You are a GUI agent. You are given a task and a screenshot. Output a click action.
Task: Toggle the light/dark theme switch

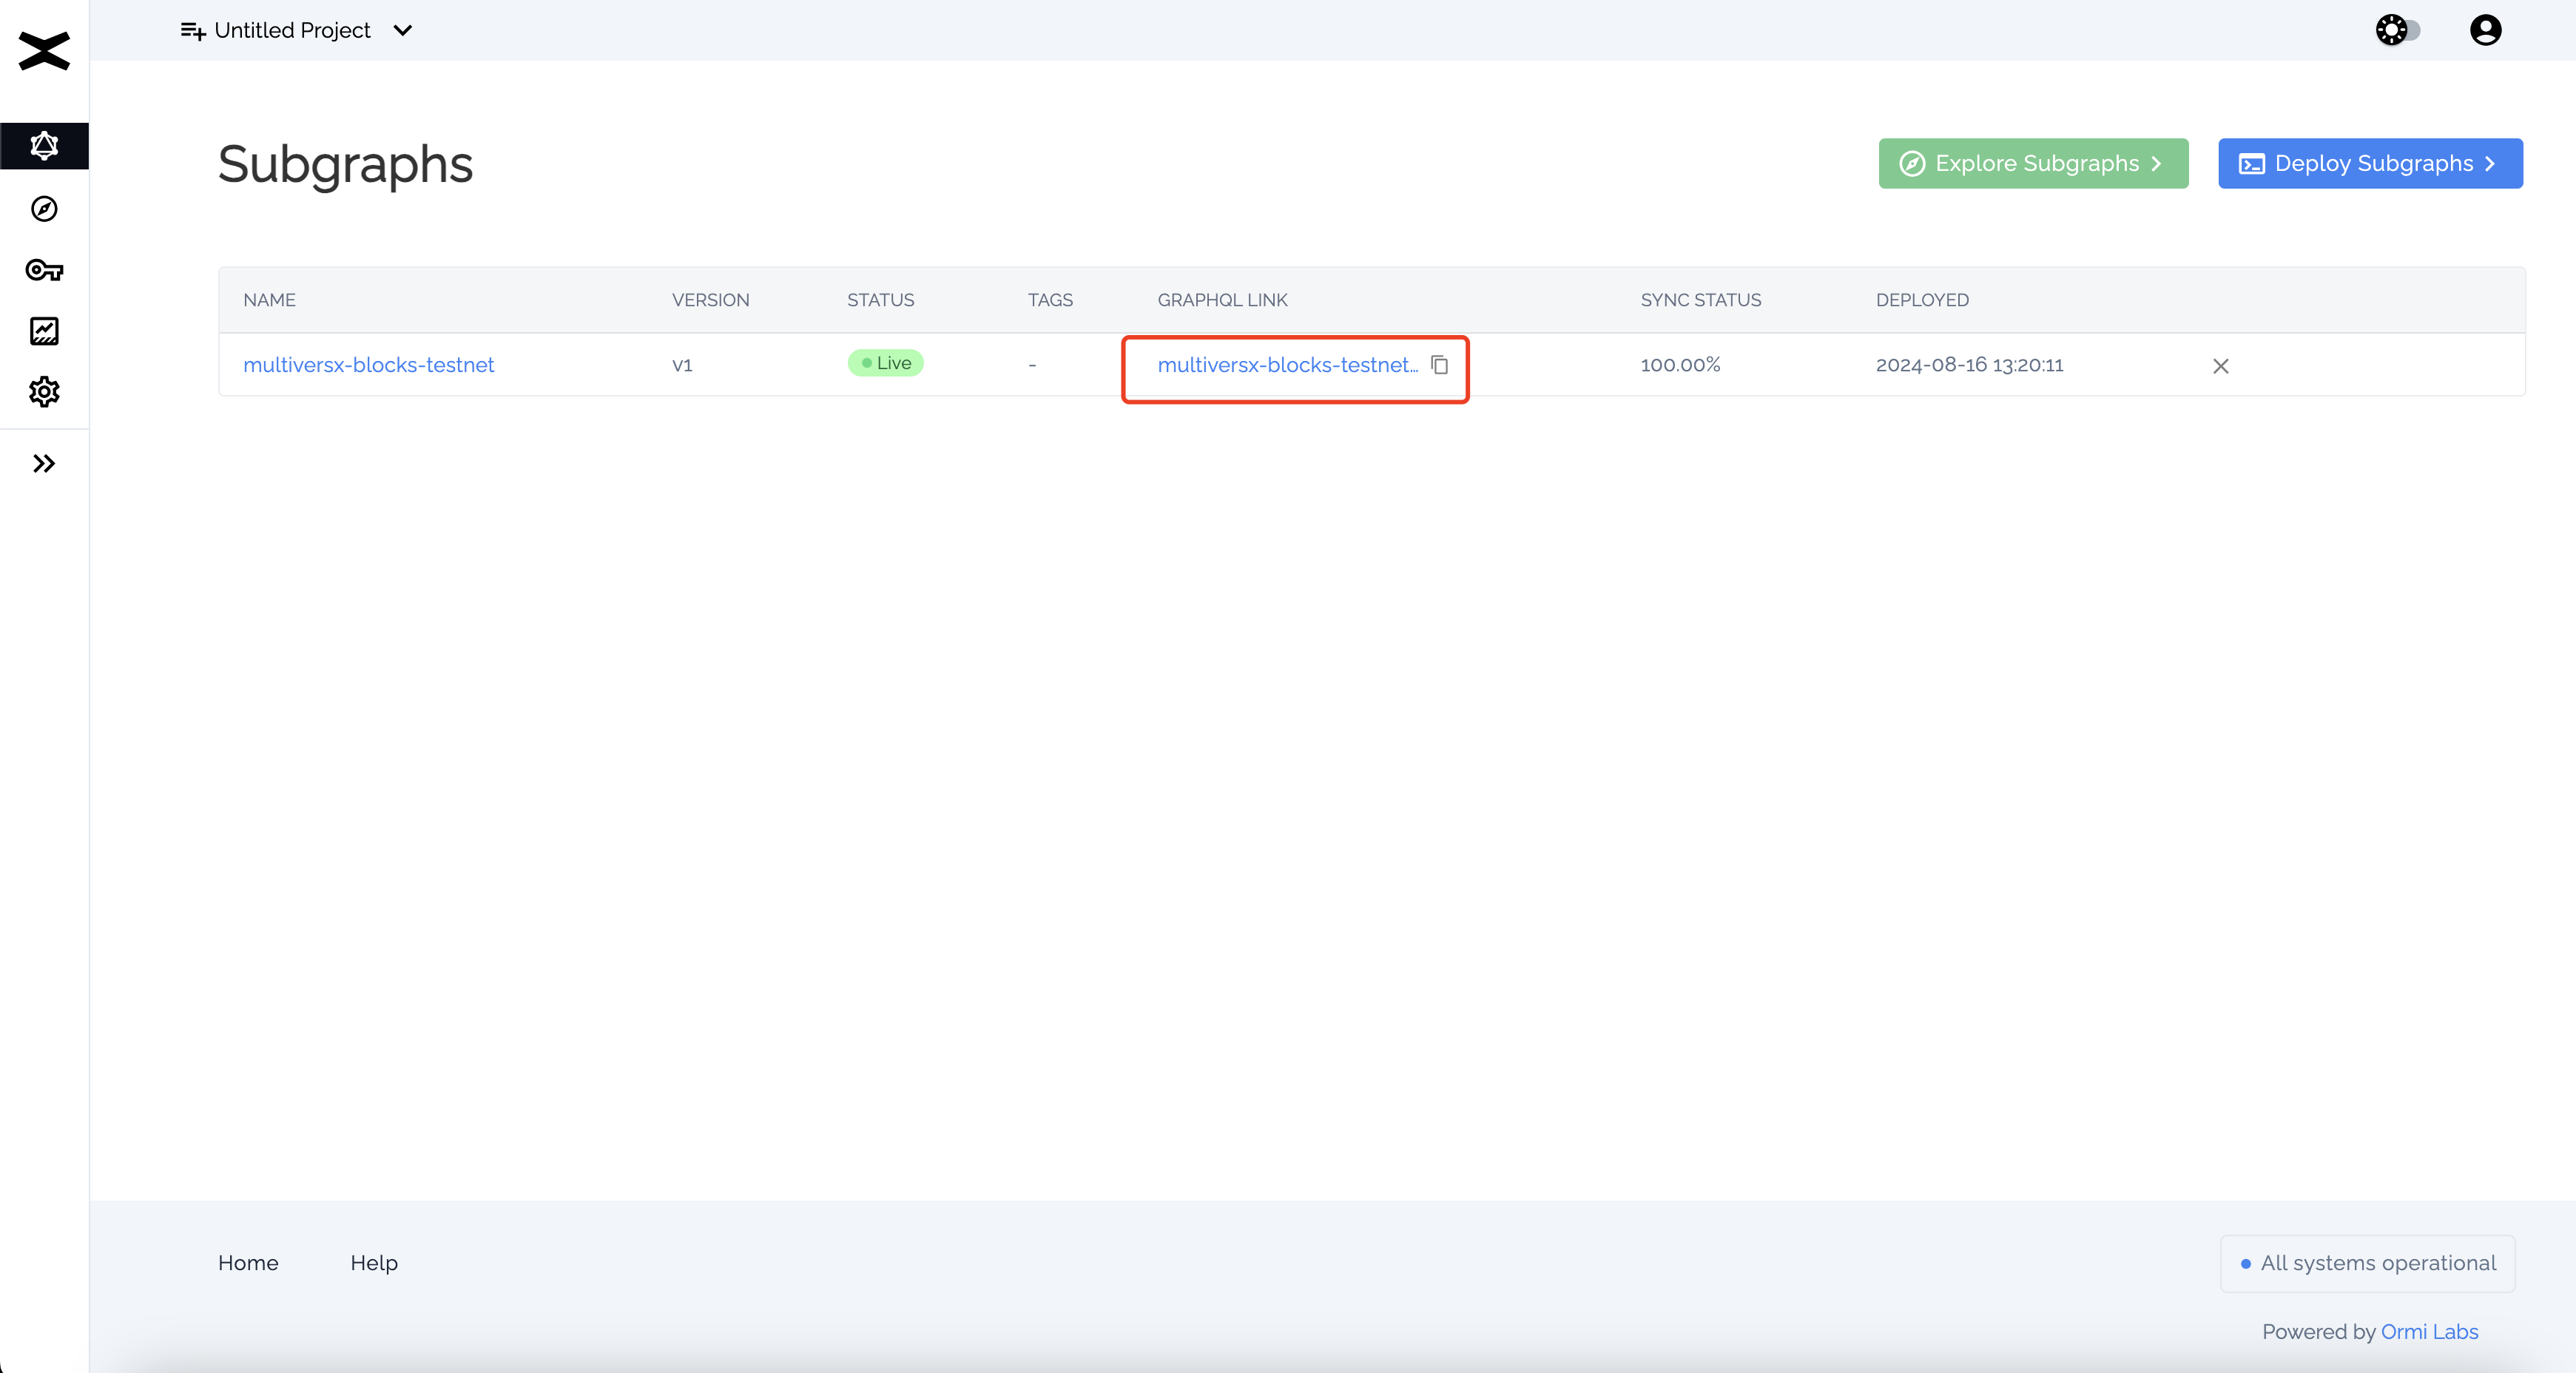(x=2398, y=30)
